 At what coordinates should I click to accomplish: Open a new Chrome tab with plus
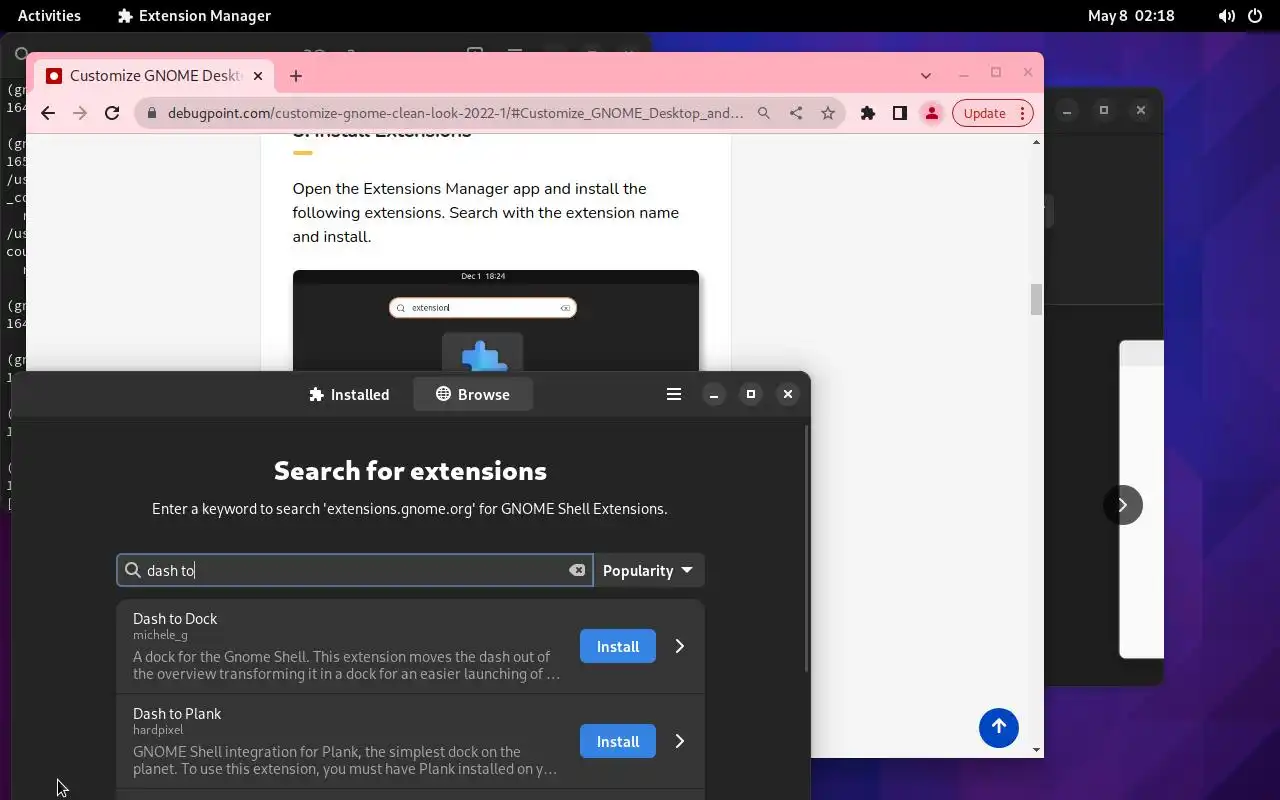(x=296, y=76)
